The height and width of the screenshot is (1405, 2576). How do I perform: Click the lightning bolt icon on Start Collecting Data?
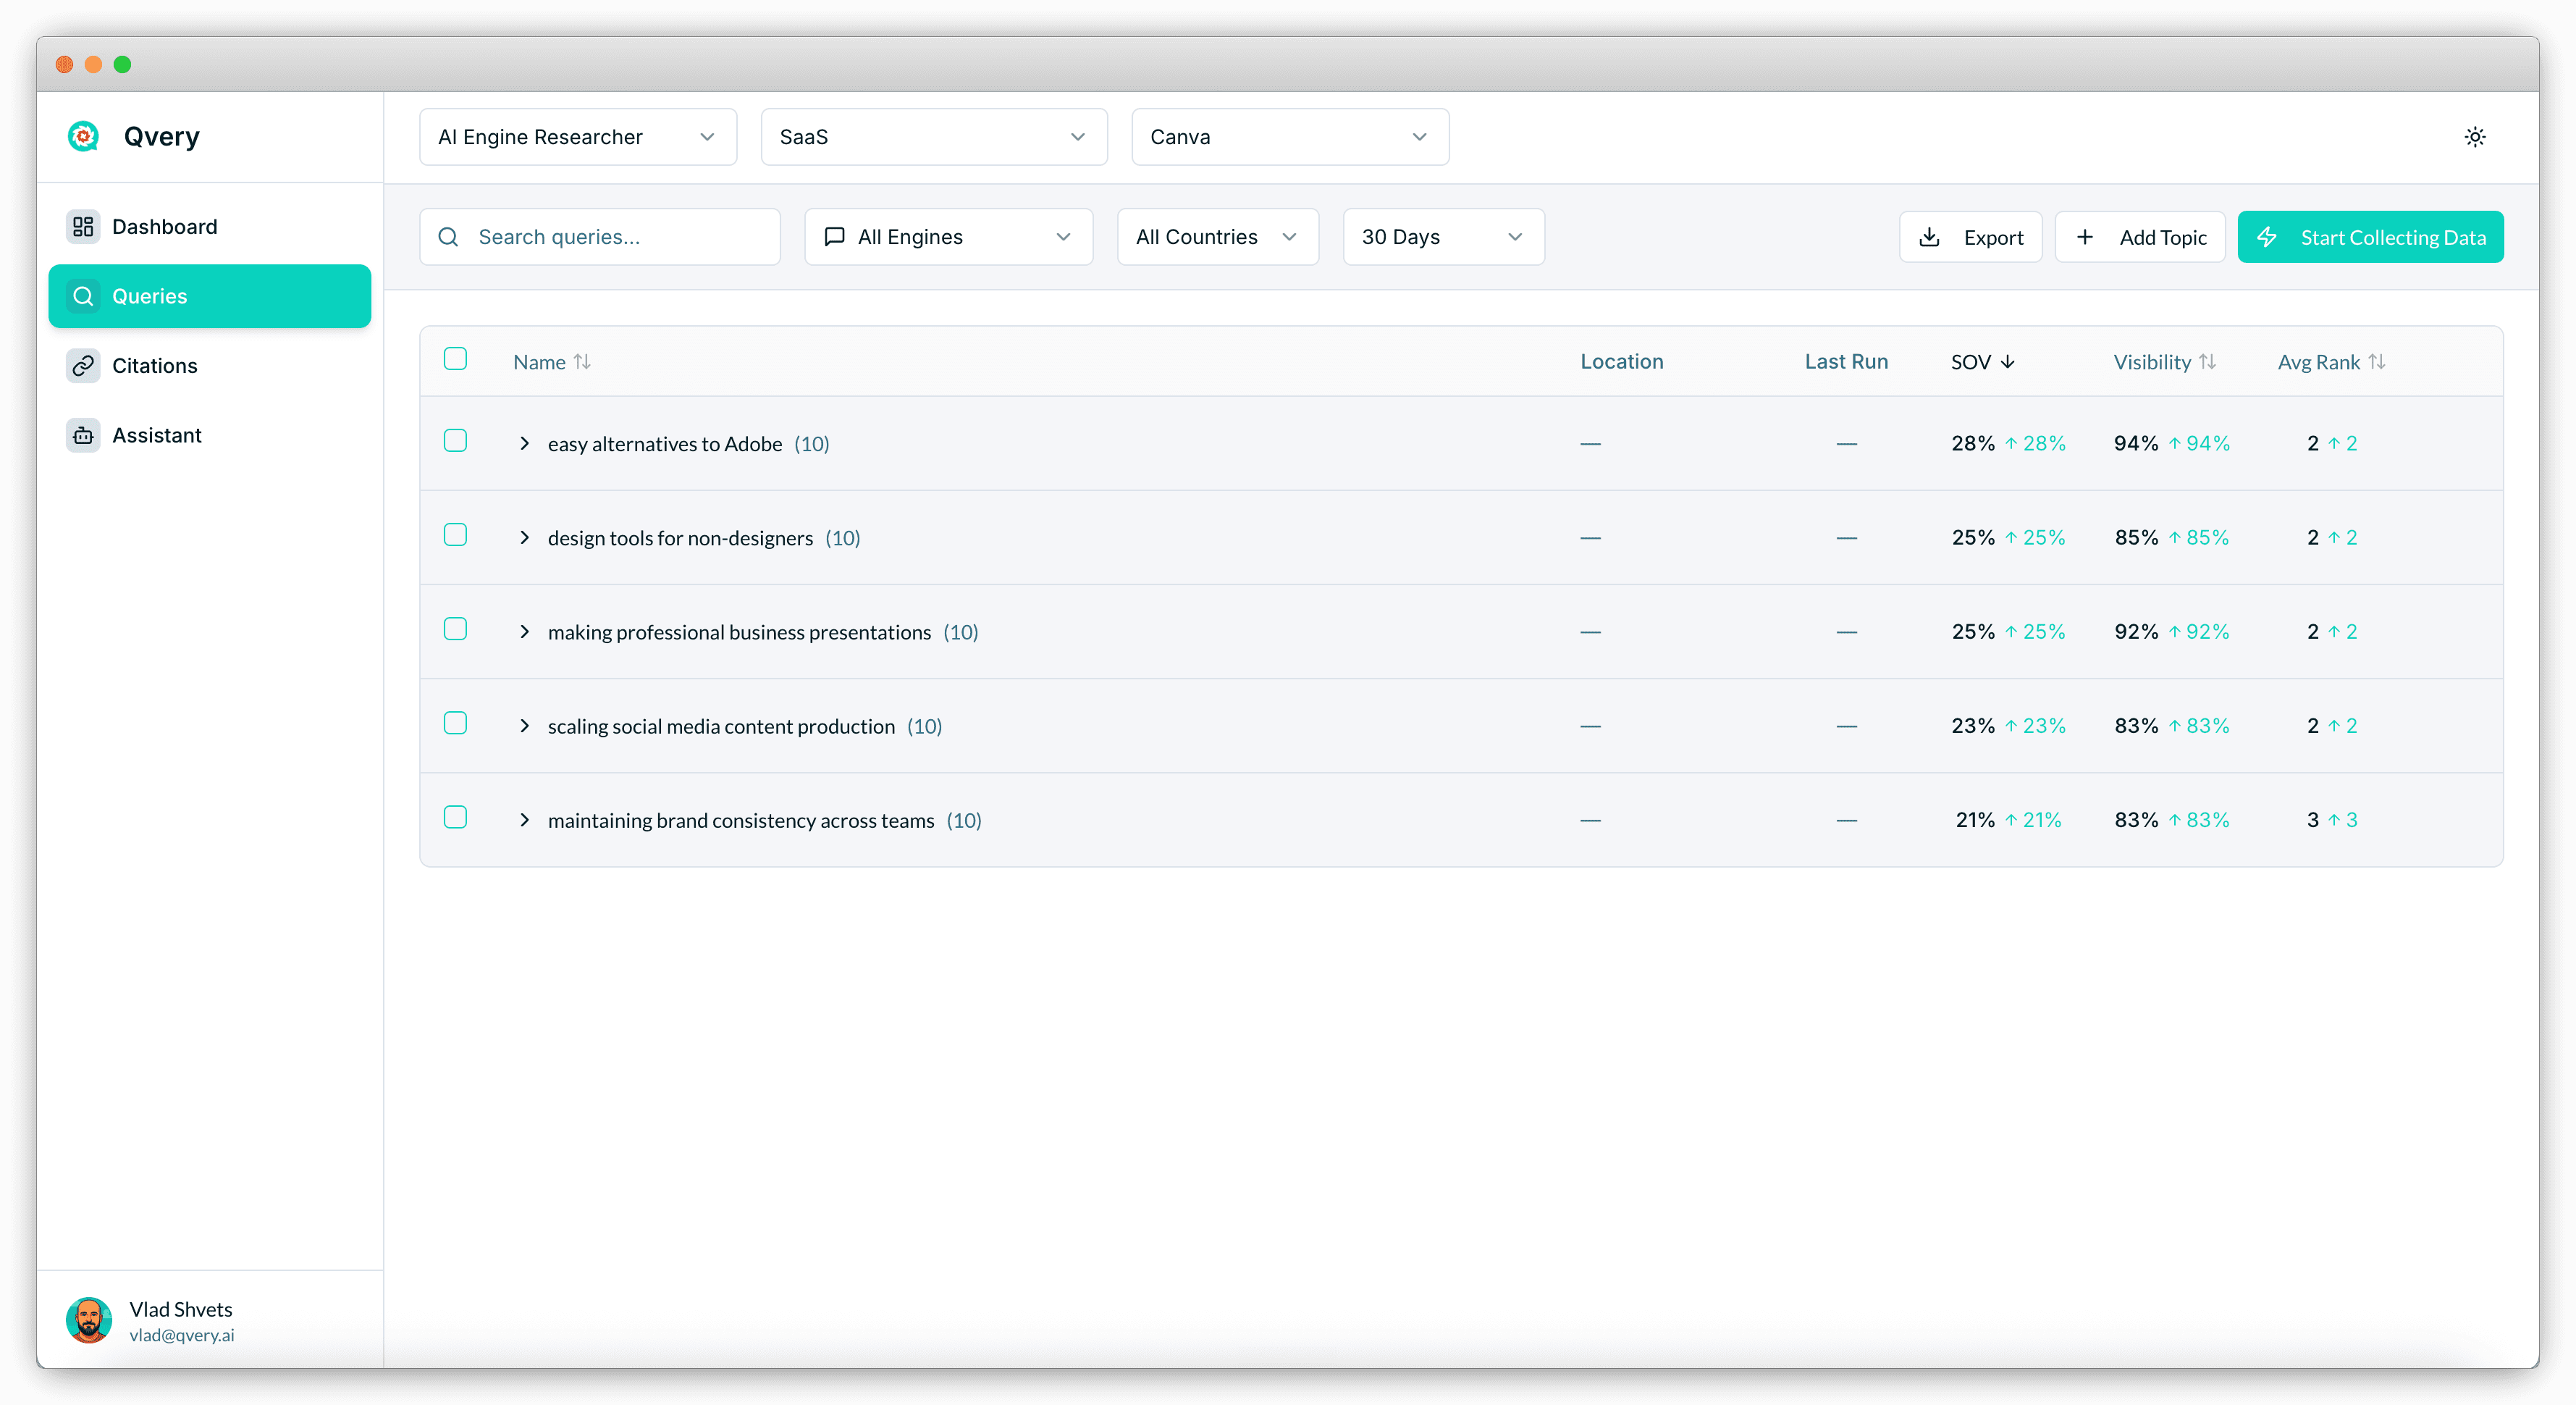click(x=2267, y=237)
